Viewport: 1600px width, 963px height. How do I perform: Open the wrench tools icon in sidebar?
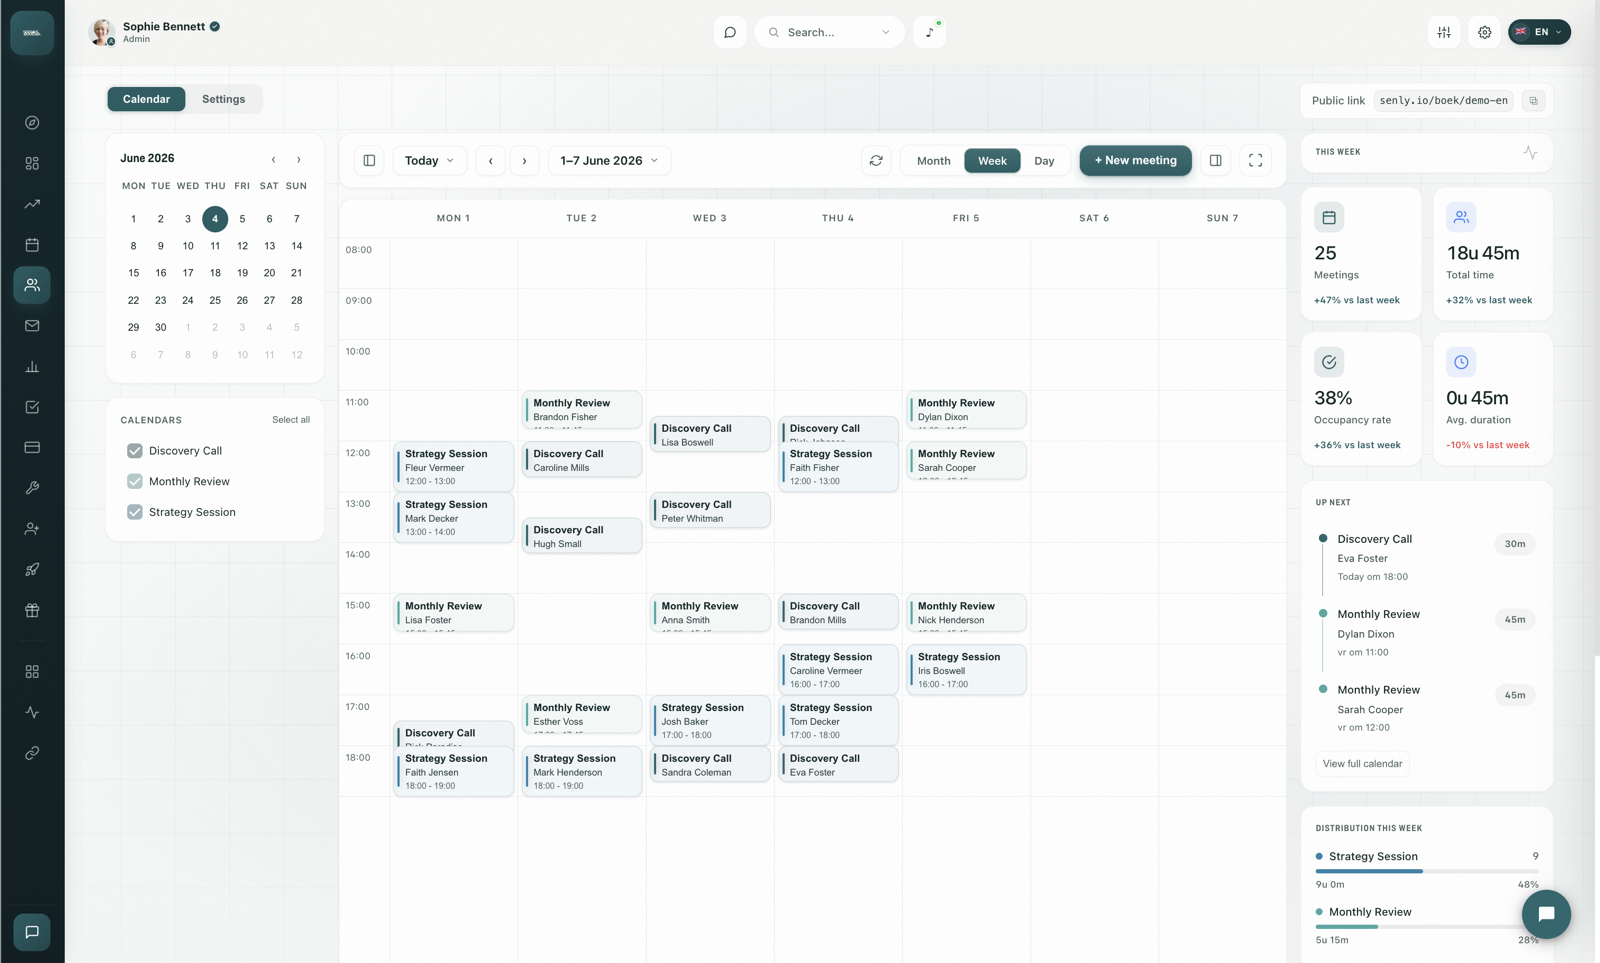32,488
